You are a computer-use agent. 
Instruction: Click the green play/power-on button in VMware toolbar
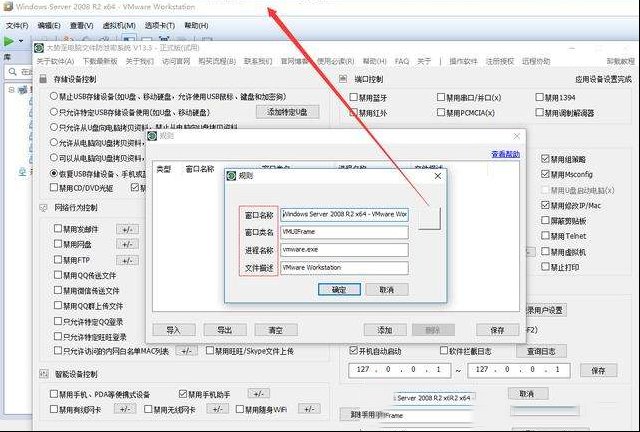pyautogui.click(x=9, y=41)
